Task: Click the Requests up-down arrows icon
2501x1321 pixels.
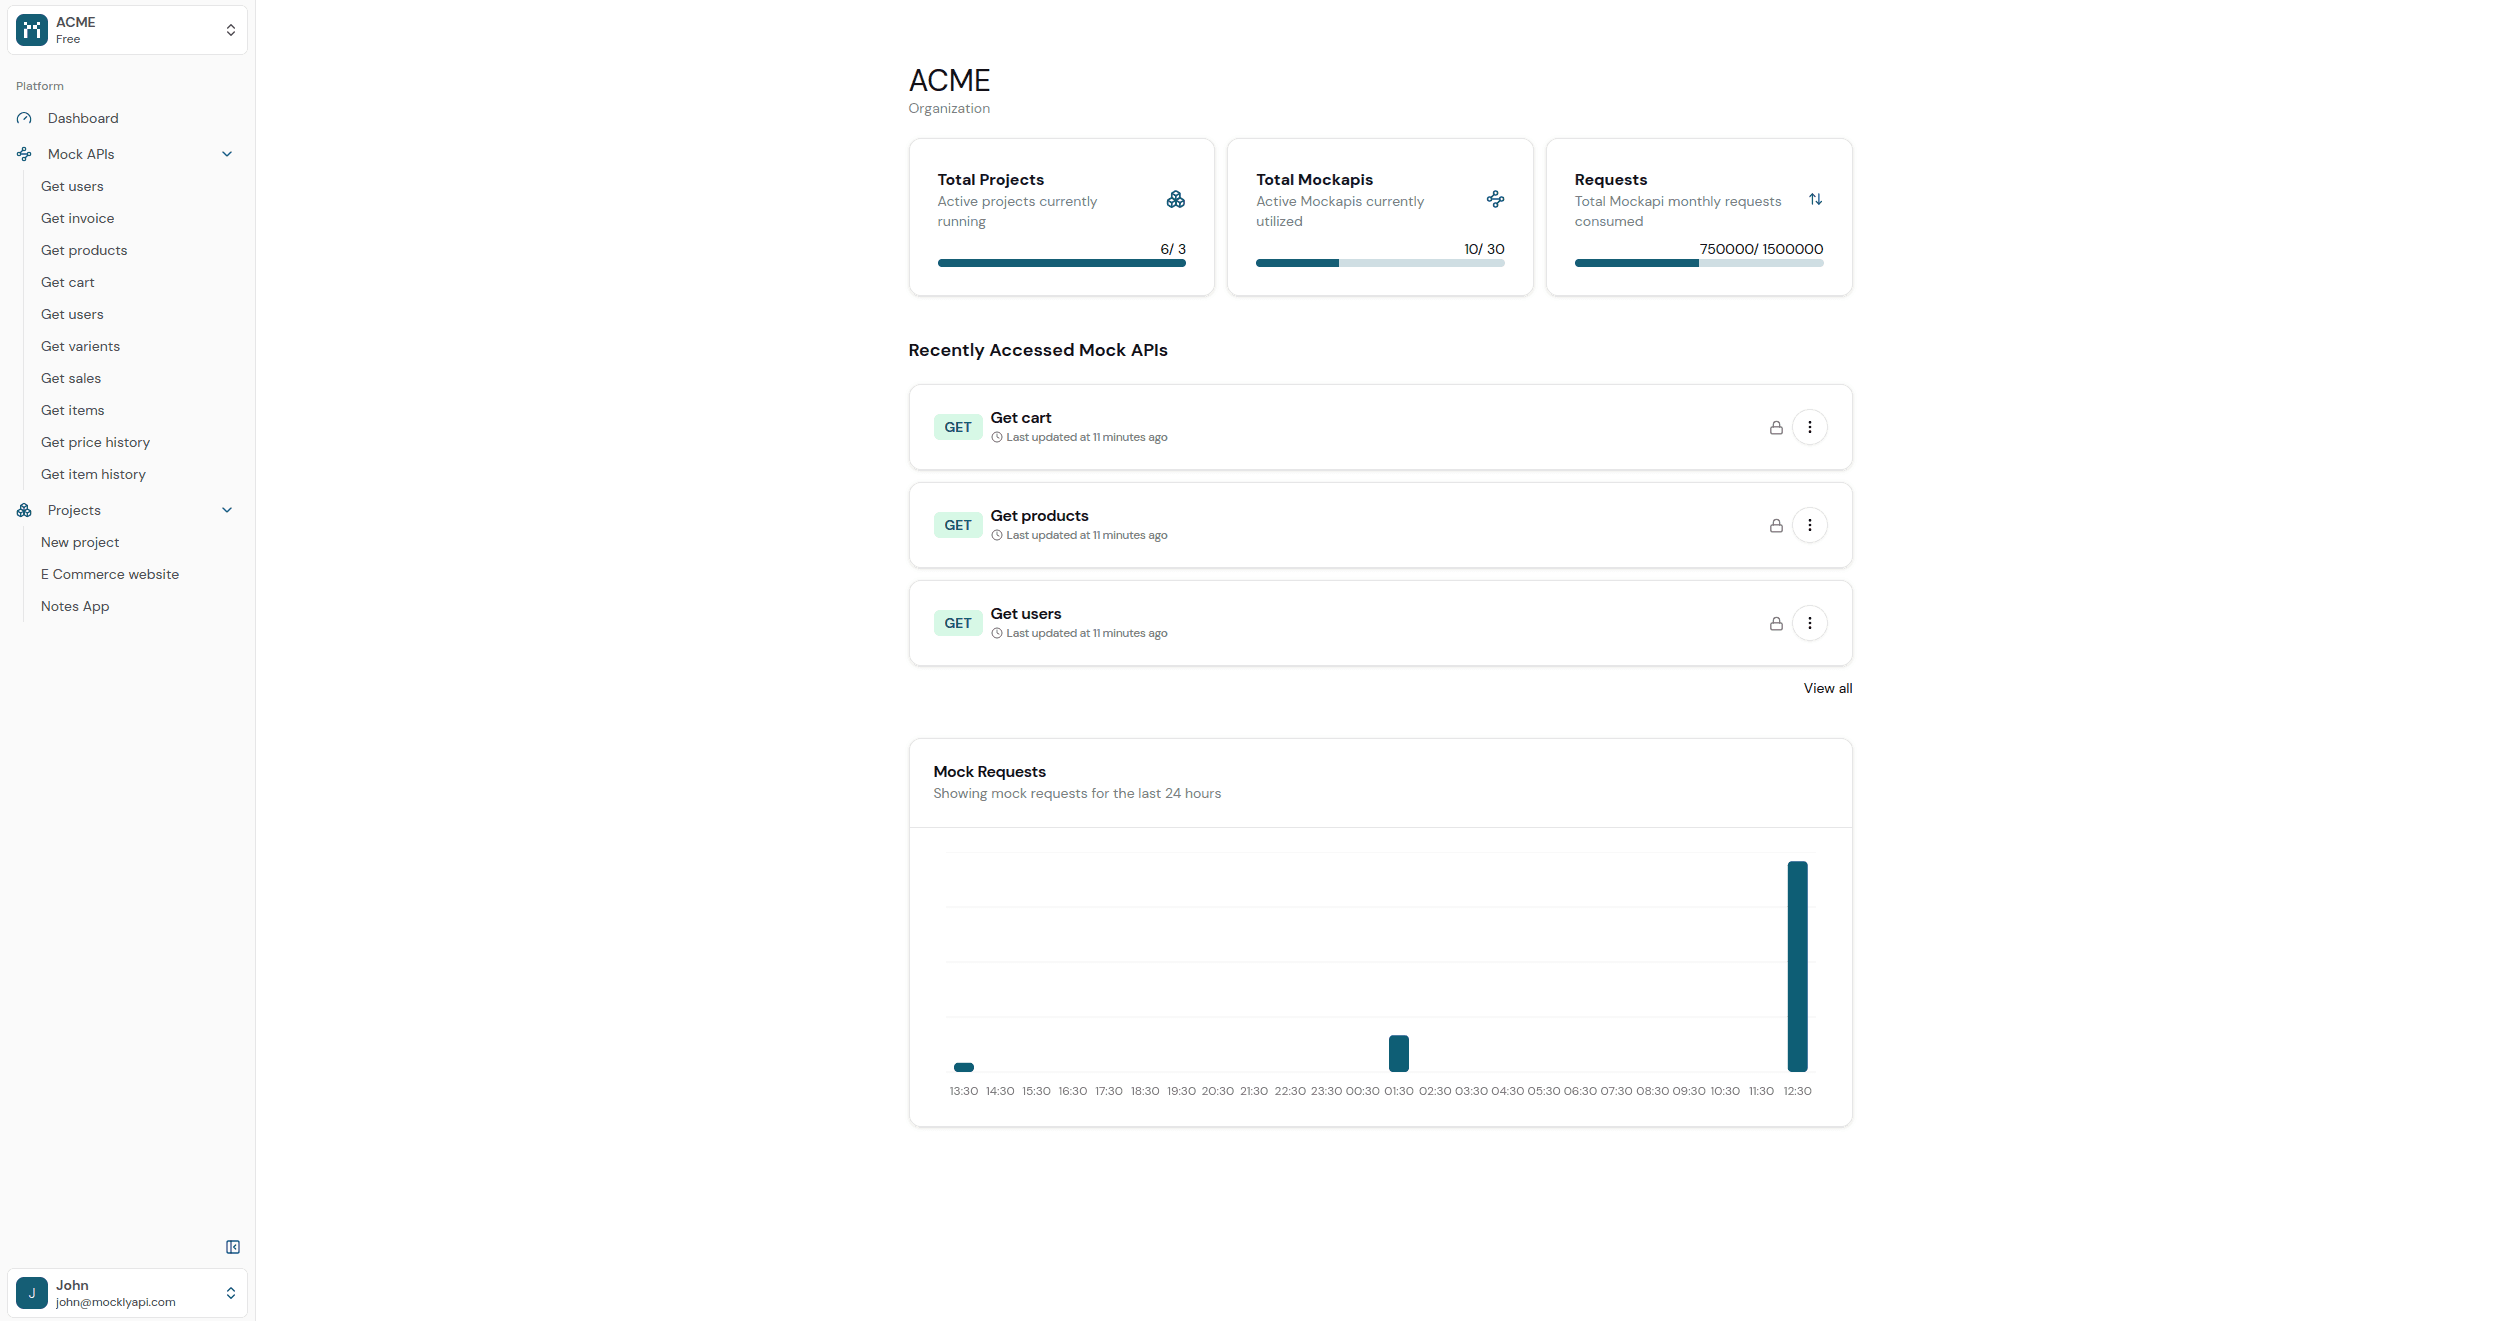Action: (x=1815, y=200)
